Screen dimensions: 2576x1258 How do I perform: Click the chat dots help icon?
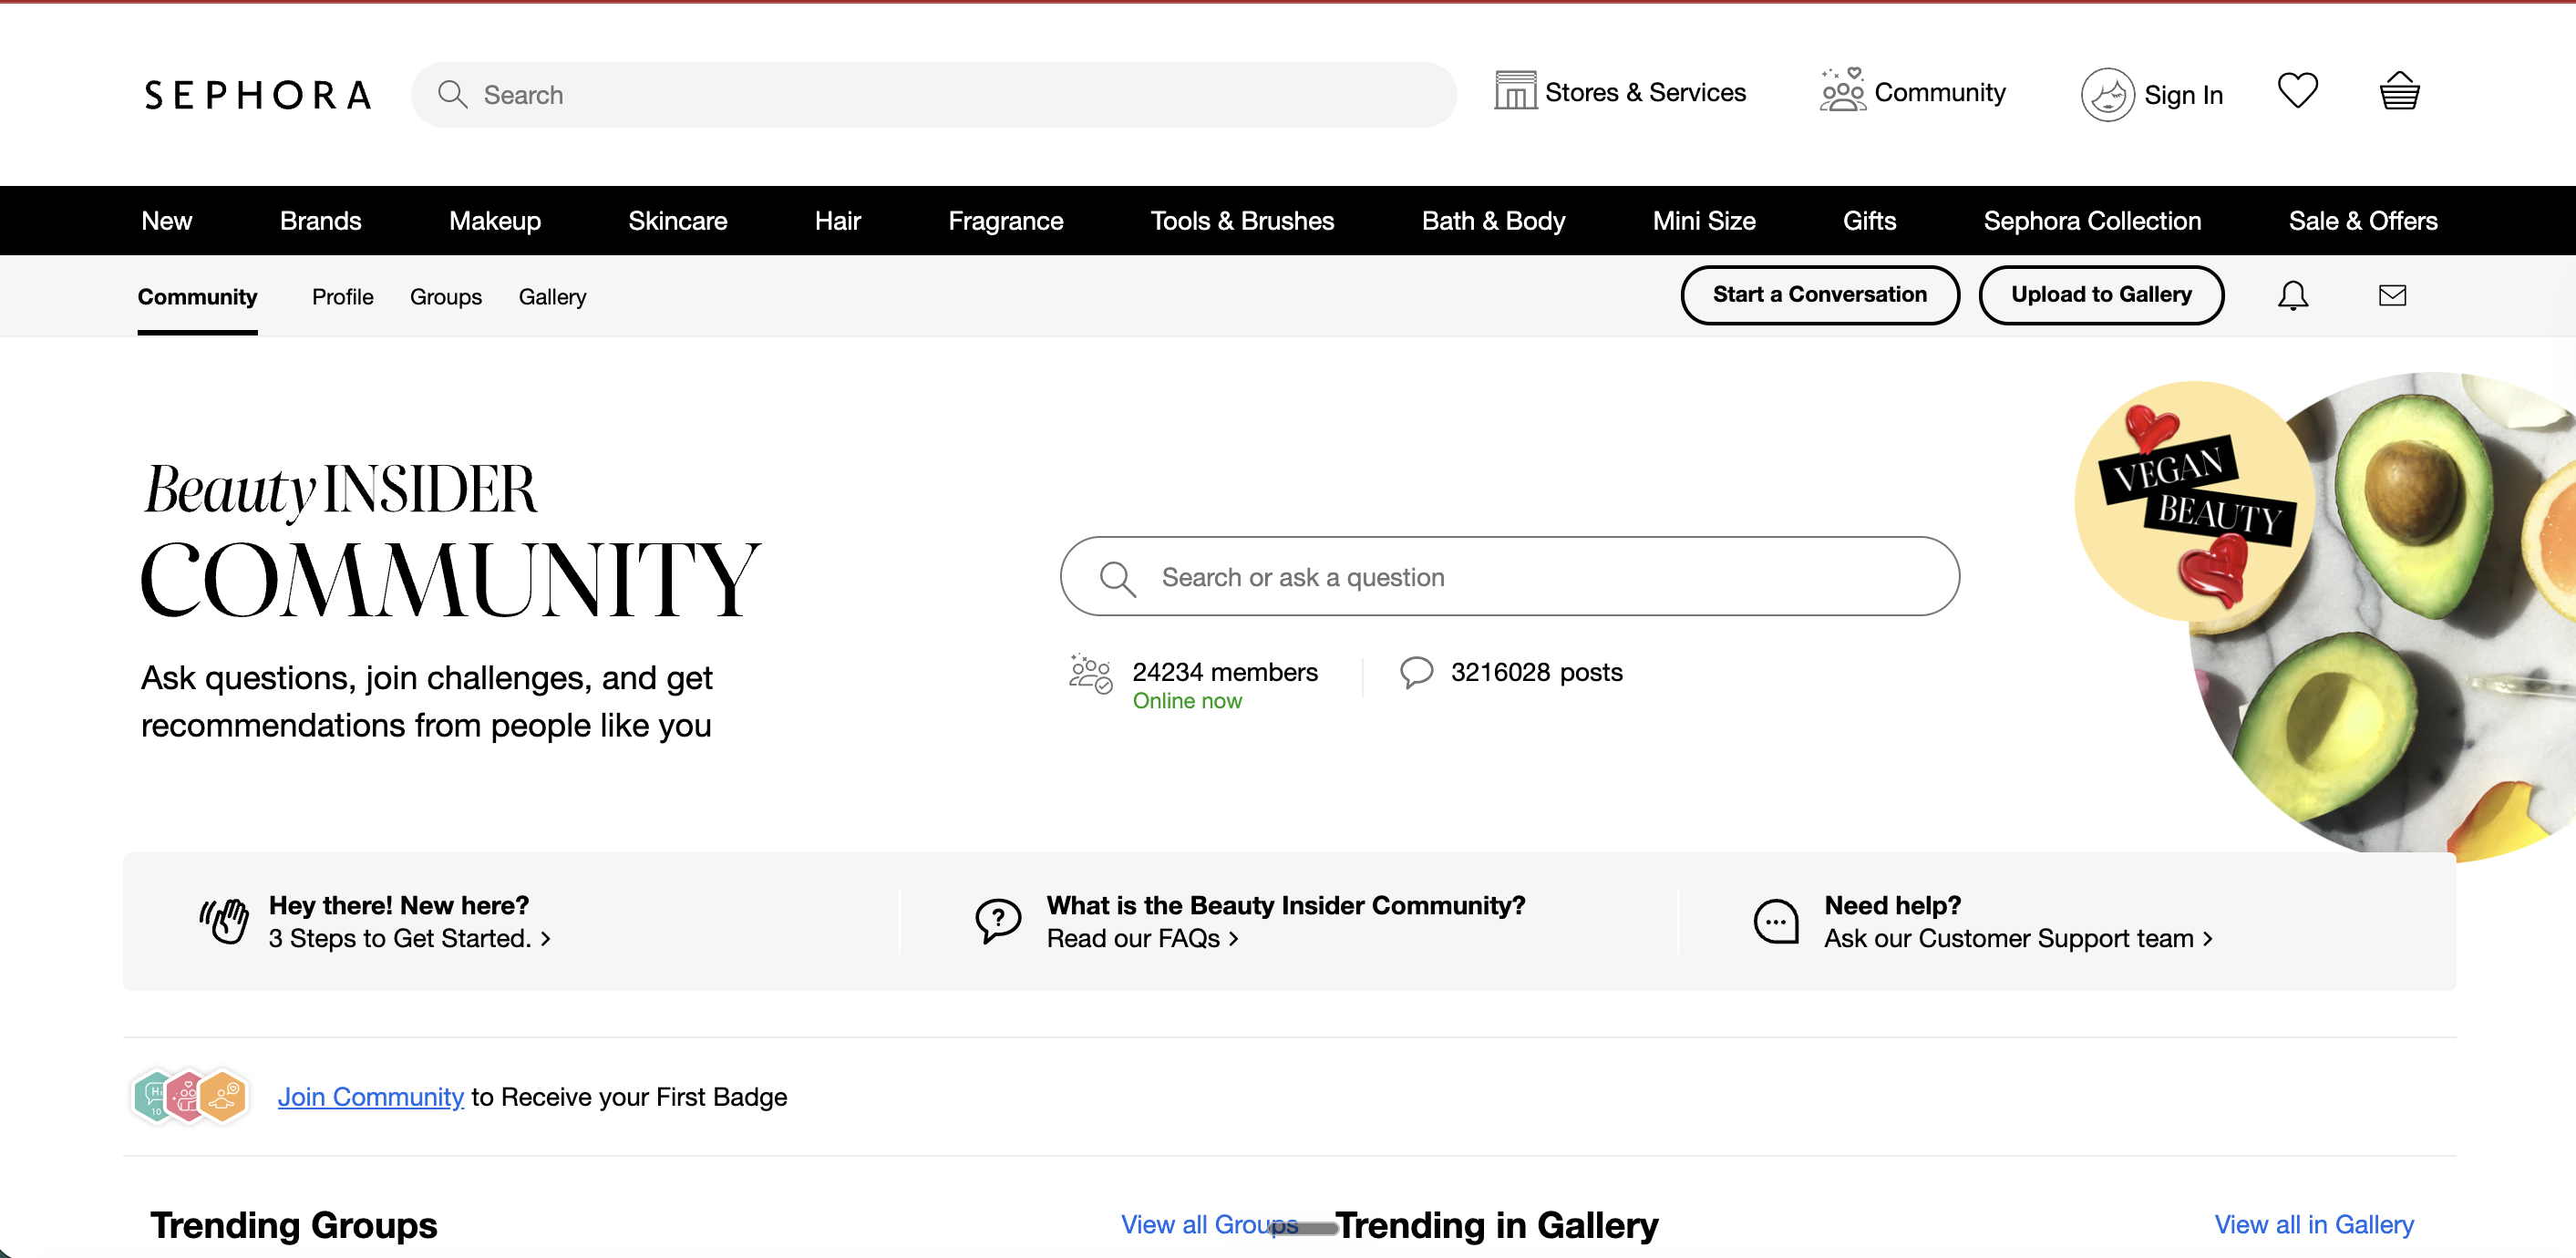(x=1776, y=921)
